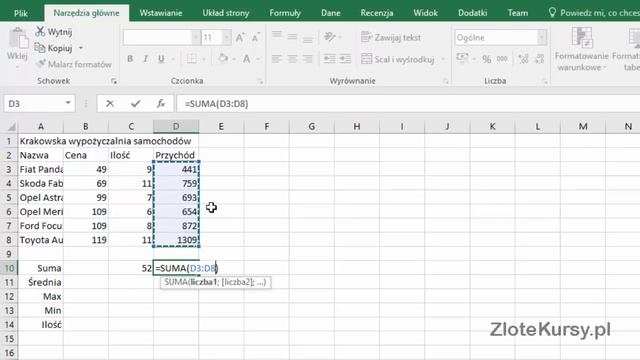Open Schowek clipboard dialog launcher
Screen dimensions: 640x360
click(x=114, y=81)
